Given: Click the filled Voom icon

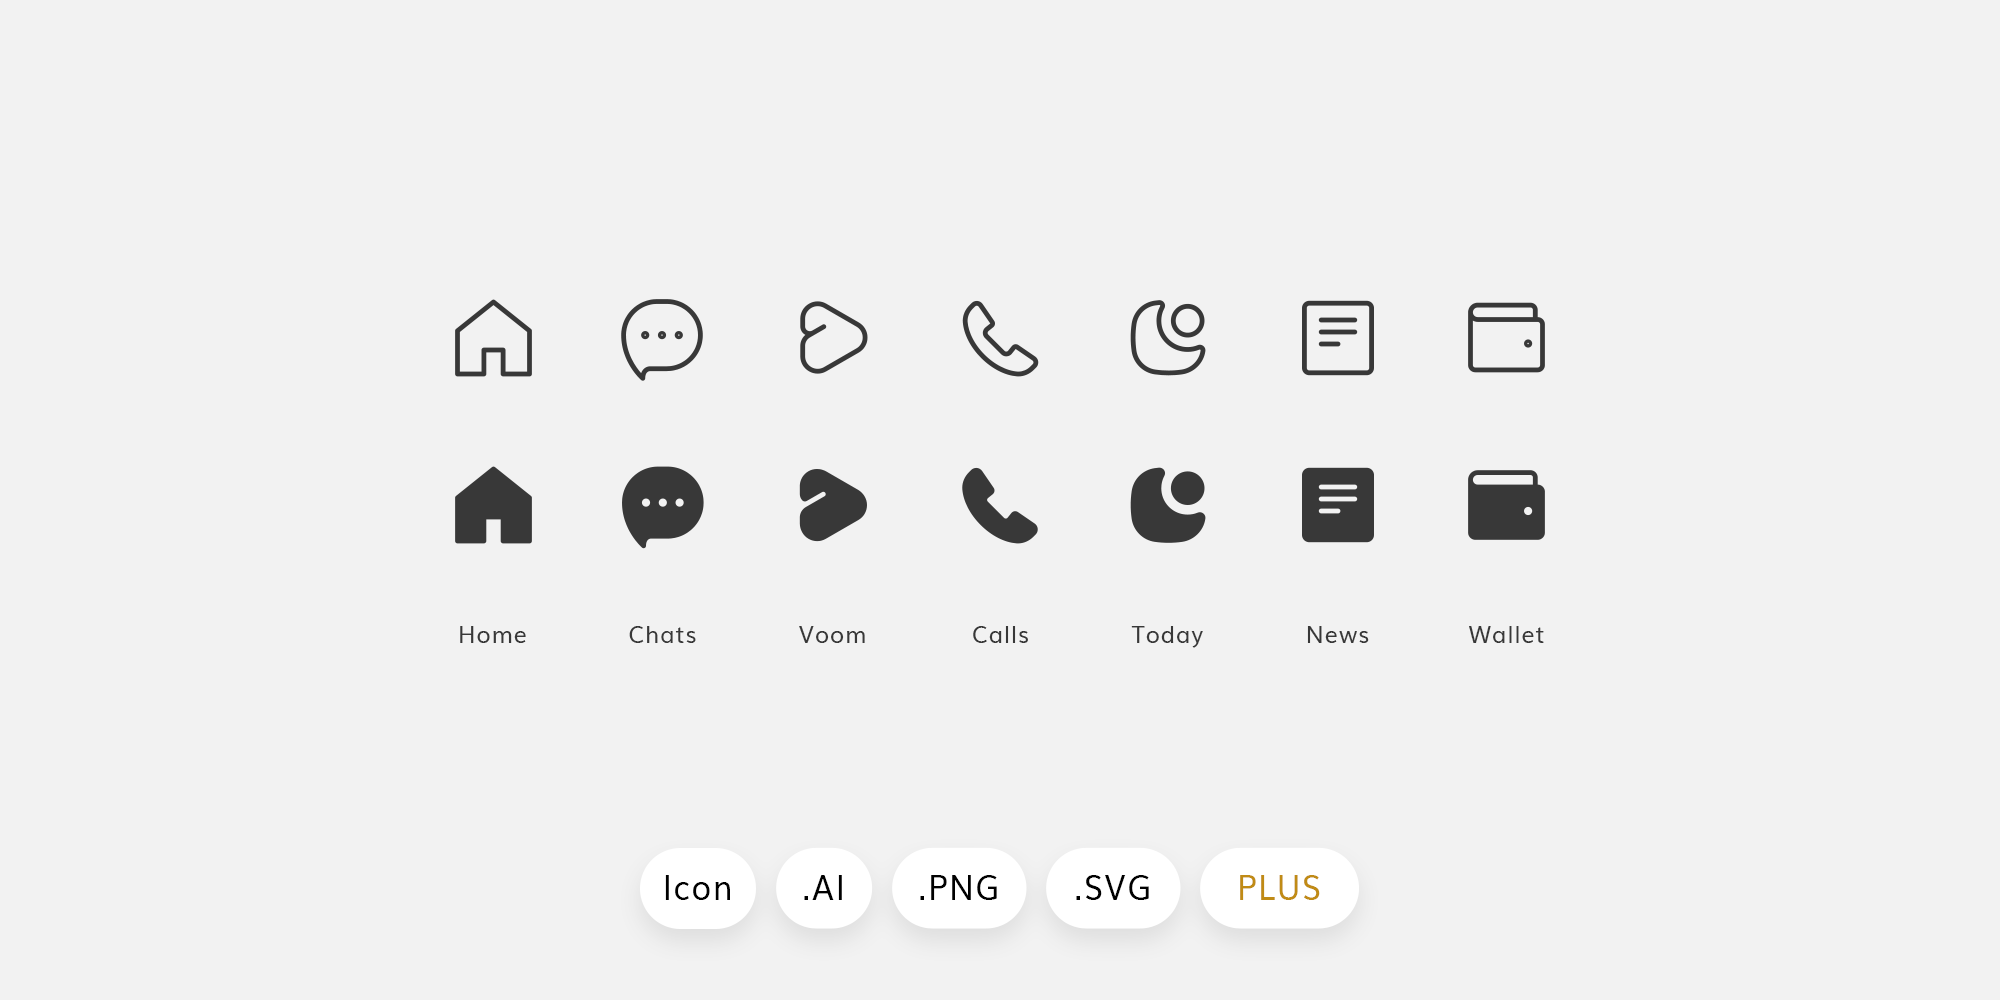Looking at the screenshot, I should 833,505.
